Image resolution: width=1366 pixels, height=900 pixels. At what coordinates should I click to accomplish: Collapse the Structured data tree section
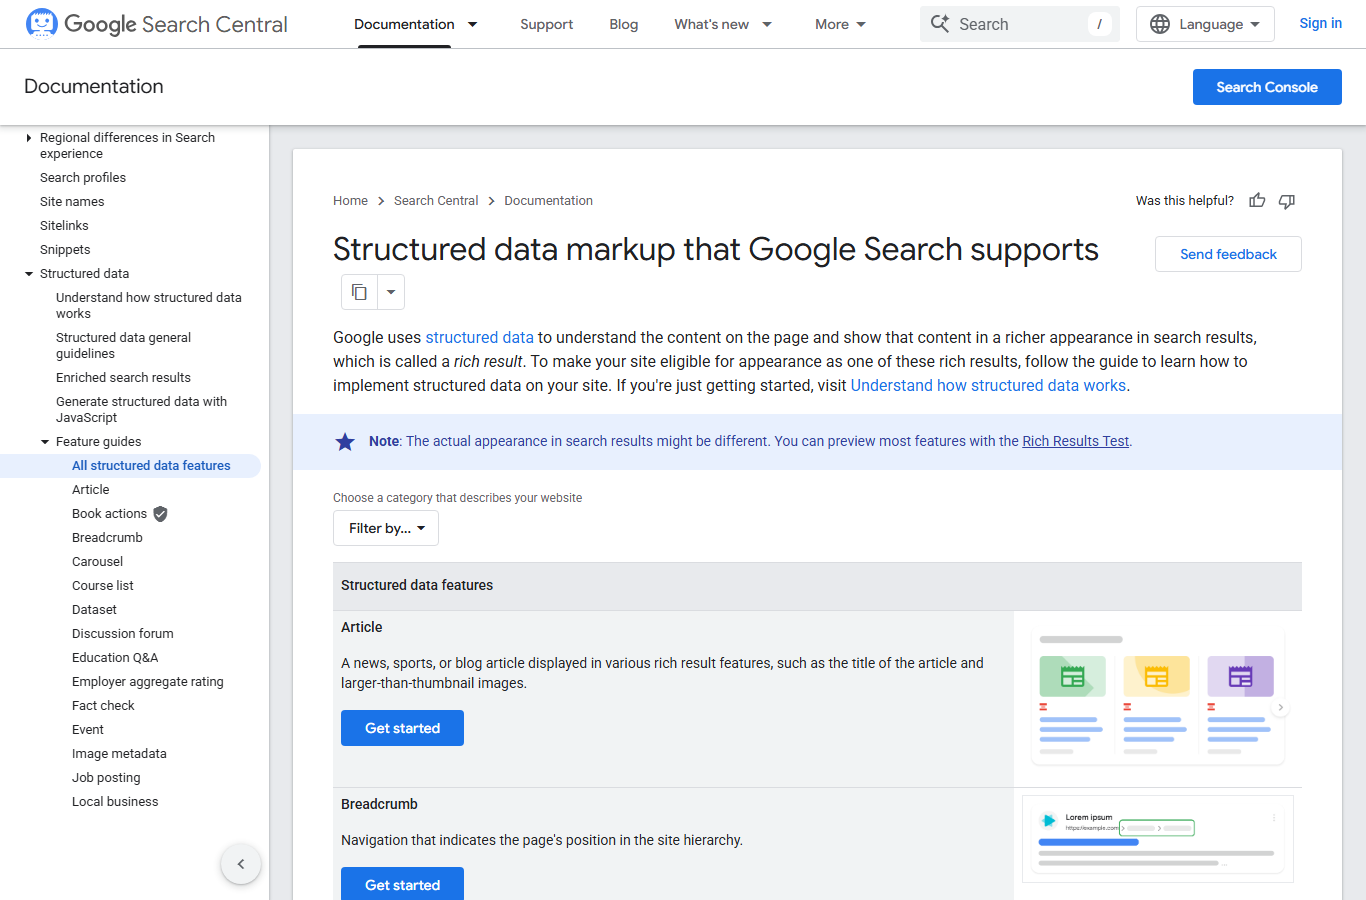pyautogui.click(x=28, y=274)
